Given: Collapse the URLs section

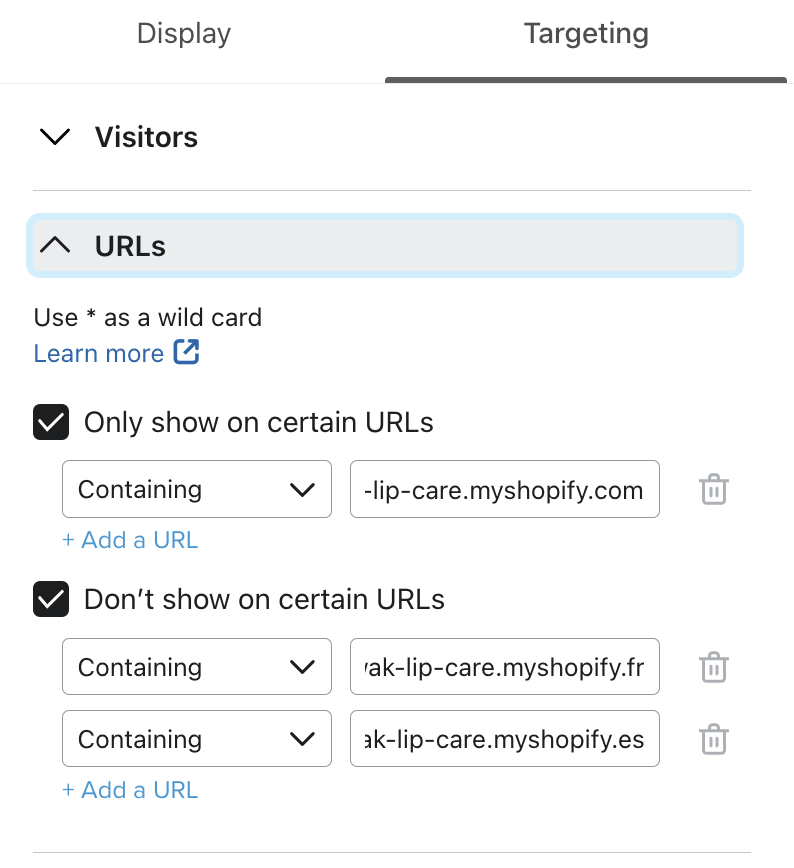Looking at the screenshot, I should point(55,246).
